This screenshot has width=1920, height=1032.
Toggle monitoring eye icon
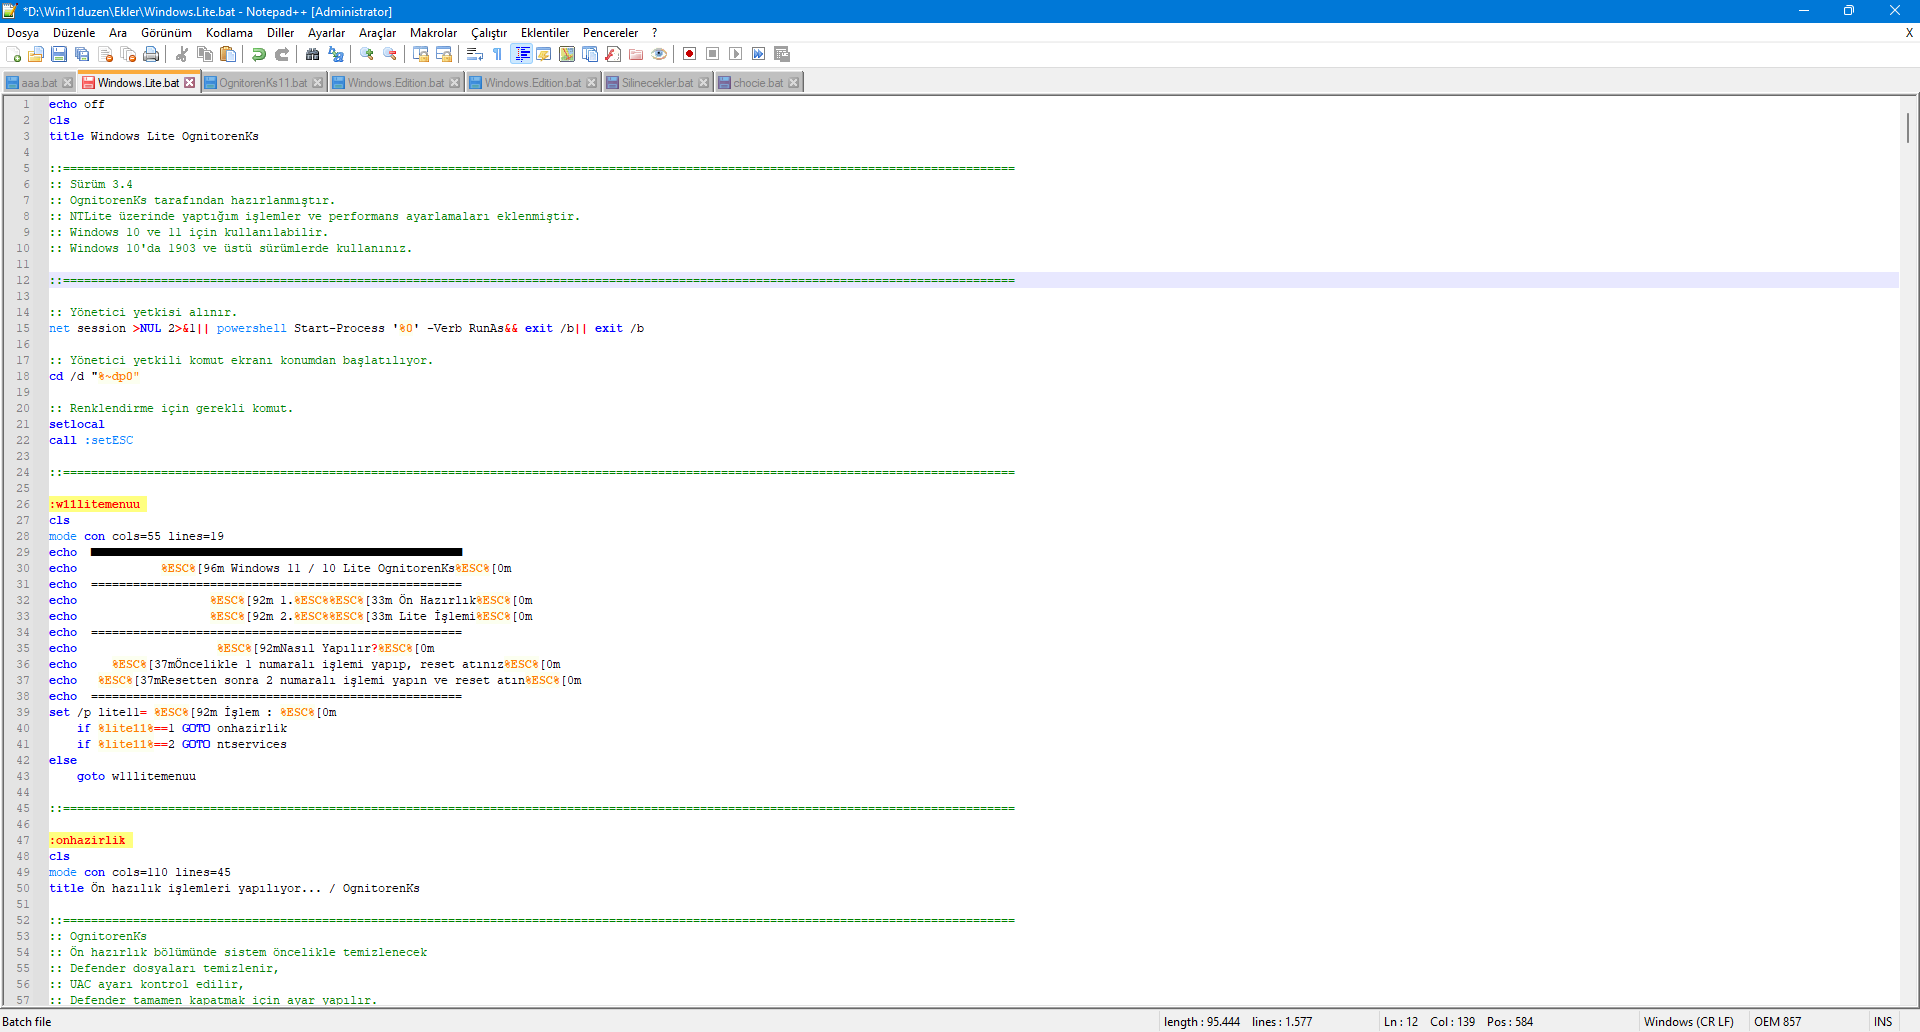point(659,54)
